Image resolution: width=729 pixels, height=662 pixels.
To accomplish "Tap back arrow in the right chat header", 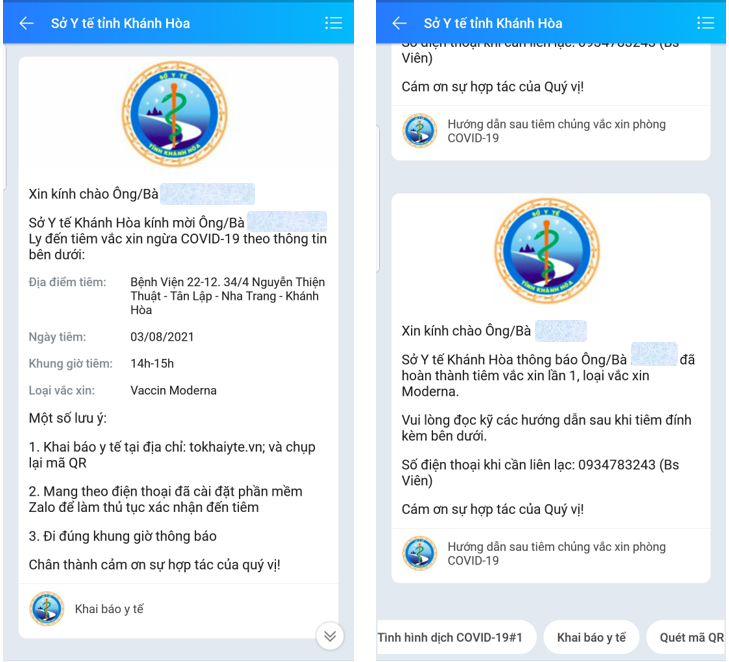I will pos(399,23).
